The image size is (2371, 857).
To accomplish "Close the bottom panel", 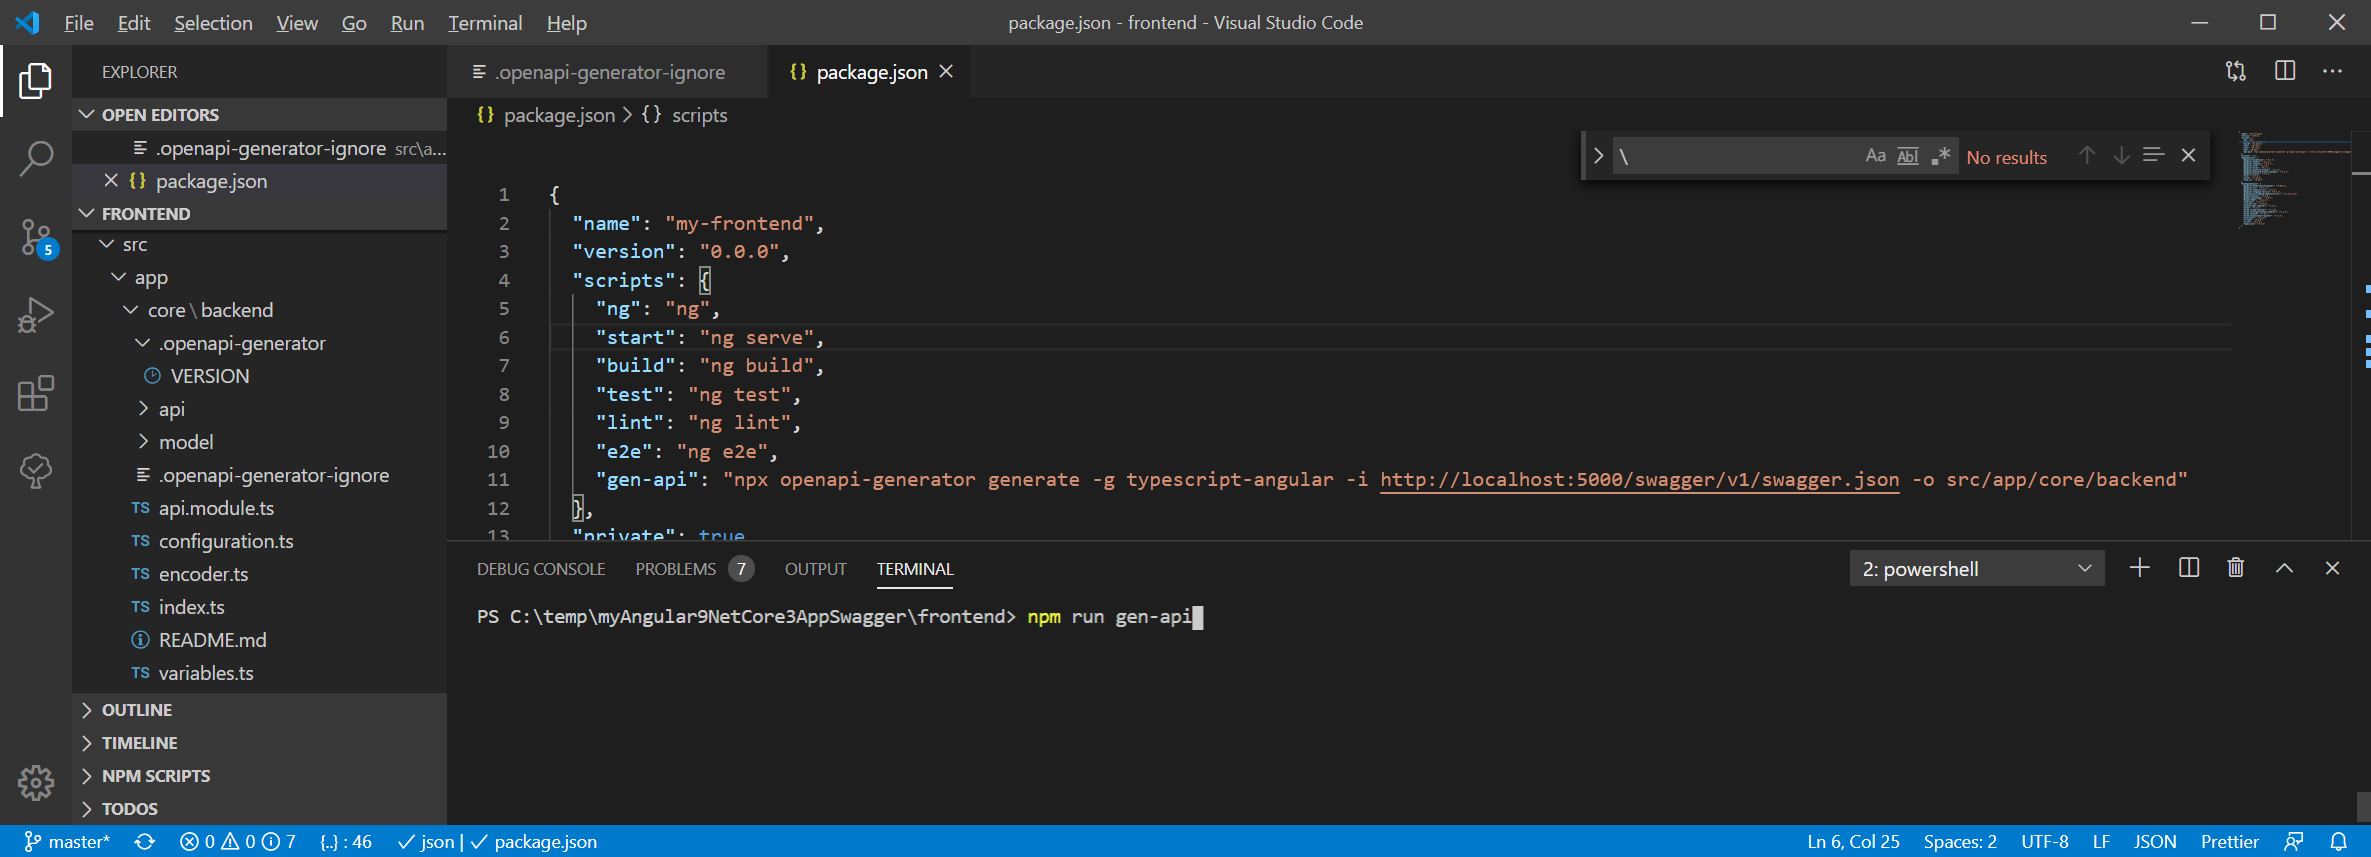I will 2332,568.
